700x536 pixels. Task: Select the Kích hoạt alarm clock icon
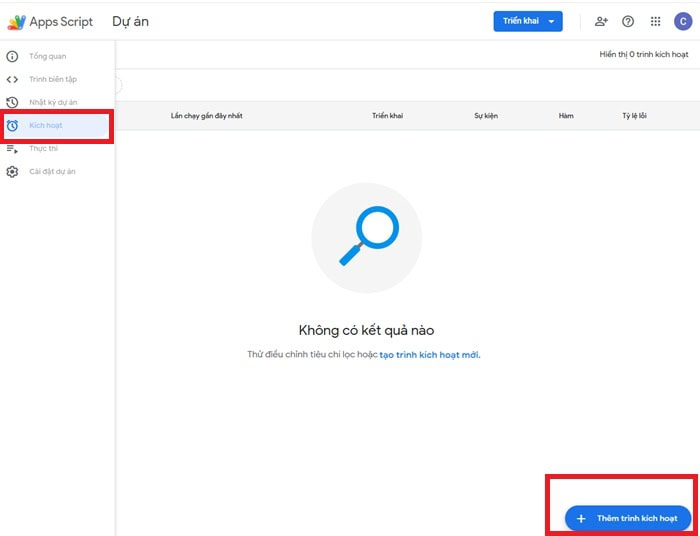pos(12,125)
